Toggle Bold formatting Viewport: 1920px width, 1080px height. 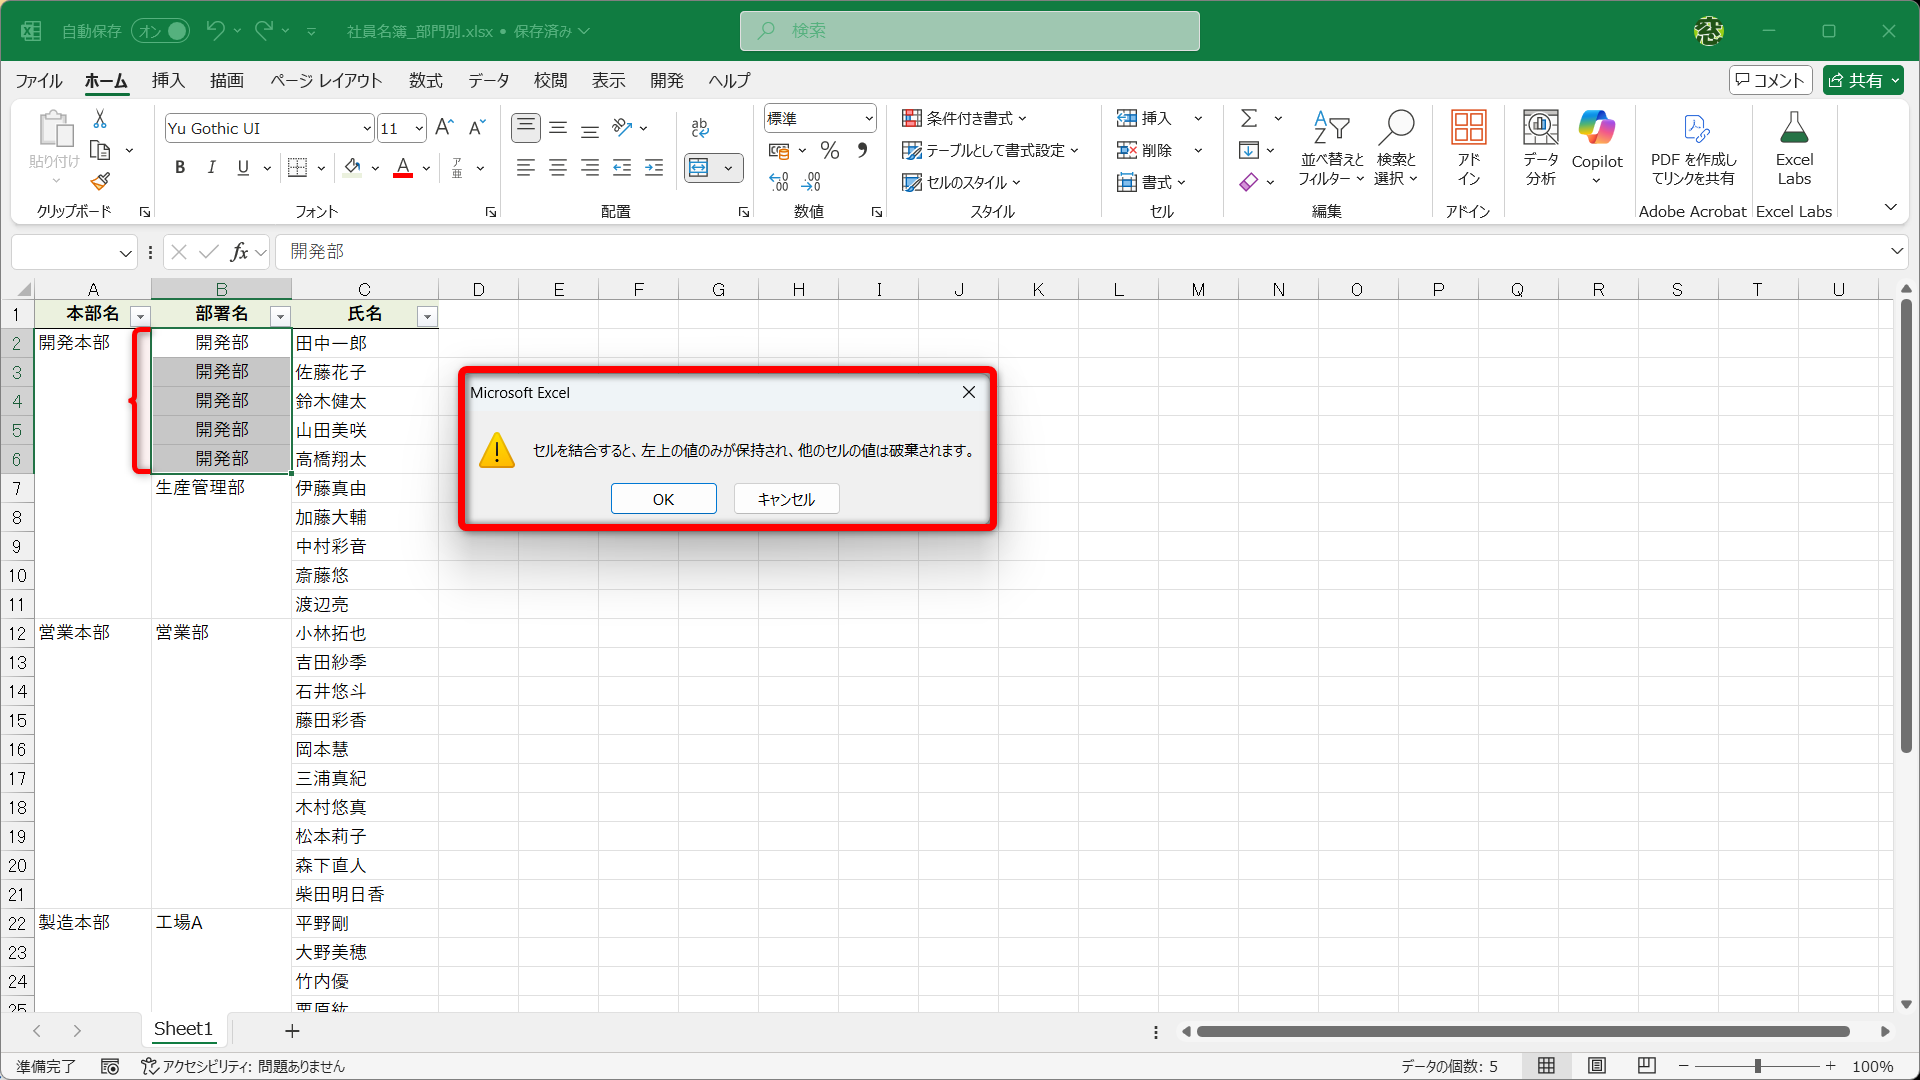(x=180, y=168)
